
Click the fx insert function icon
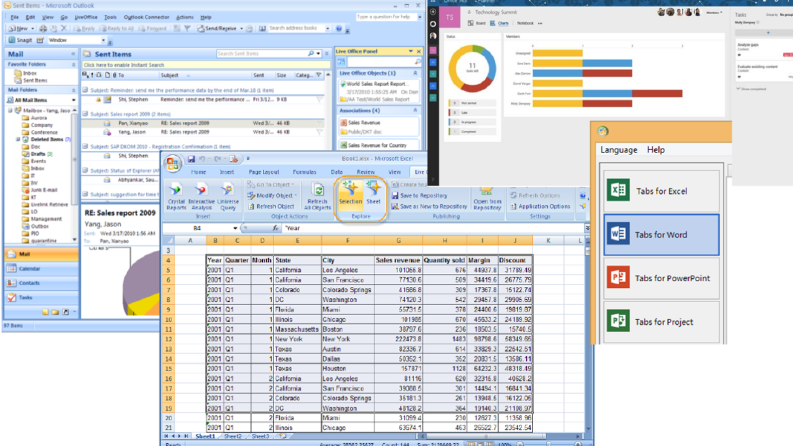(x=275, y=228)
